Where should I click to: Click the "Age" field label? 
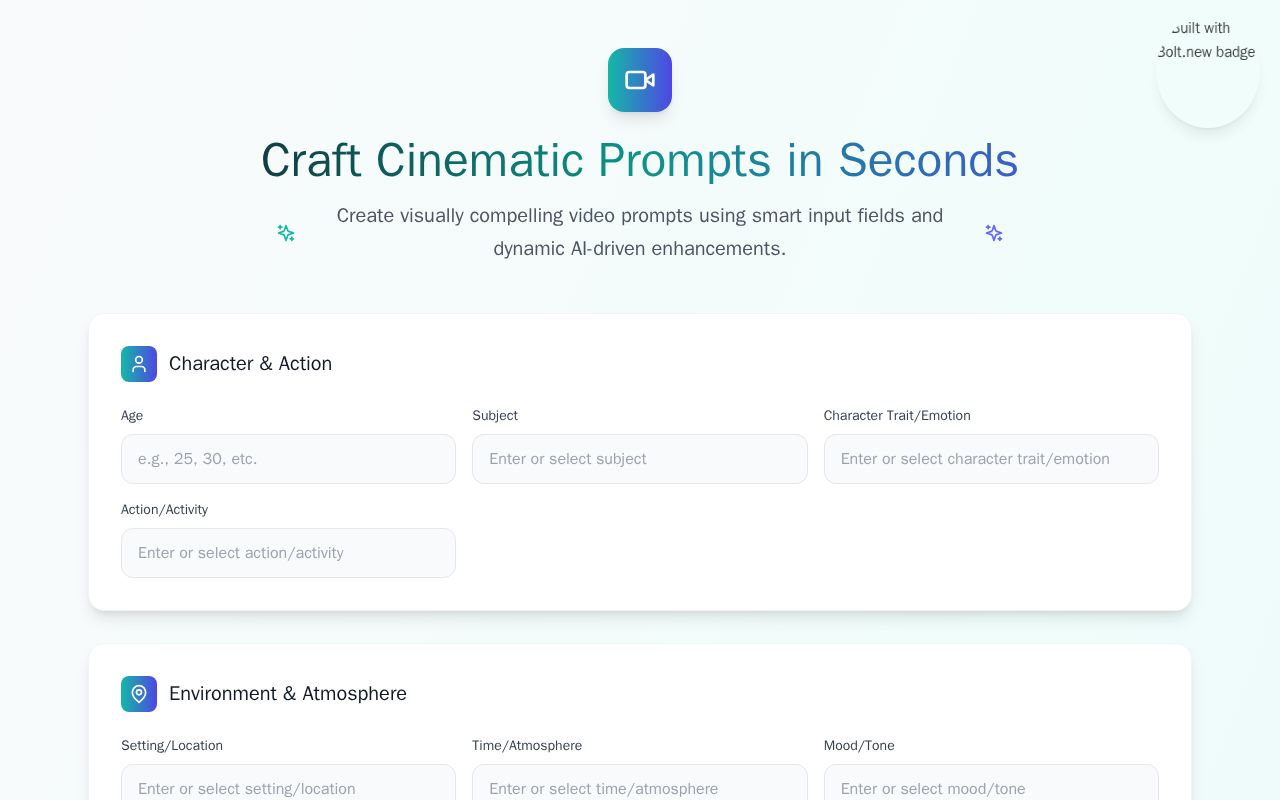pyautogui.click(x=132, y=416)
